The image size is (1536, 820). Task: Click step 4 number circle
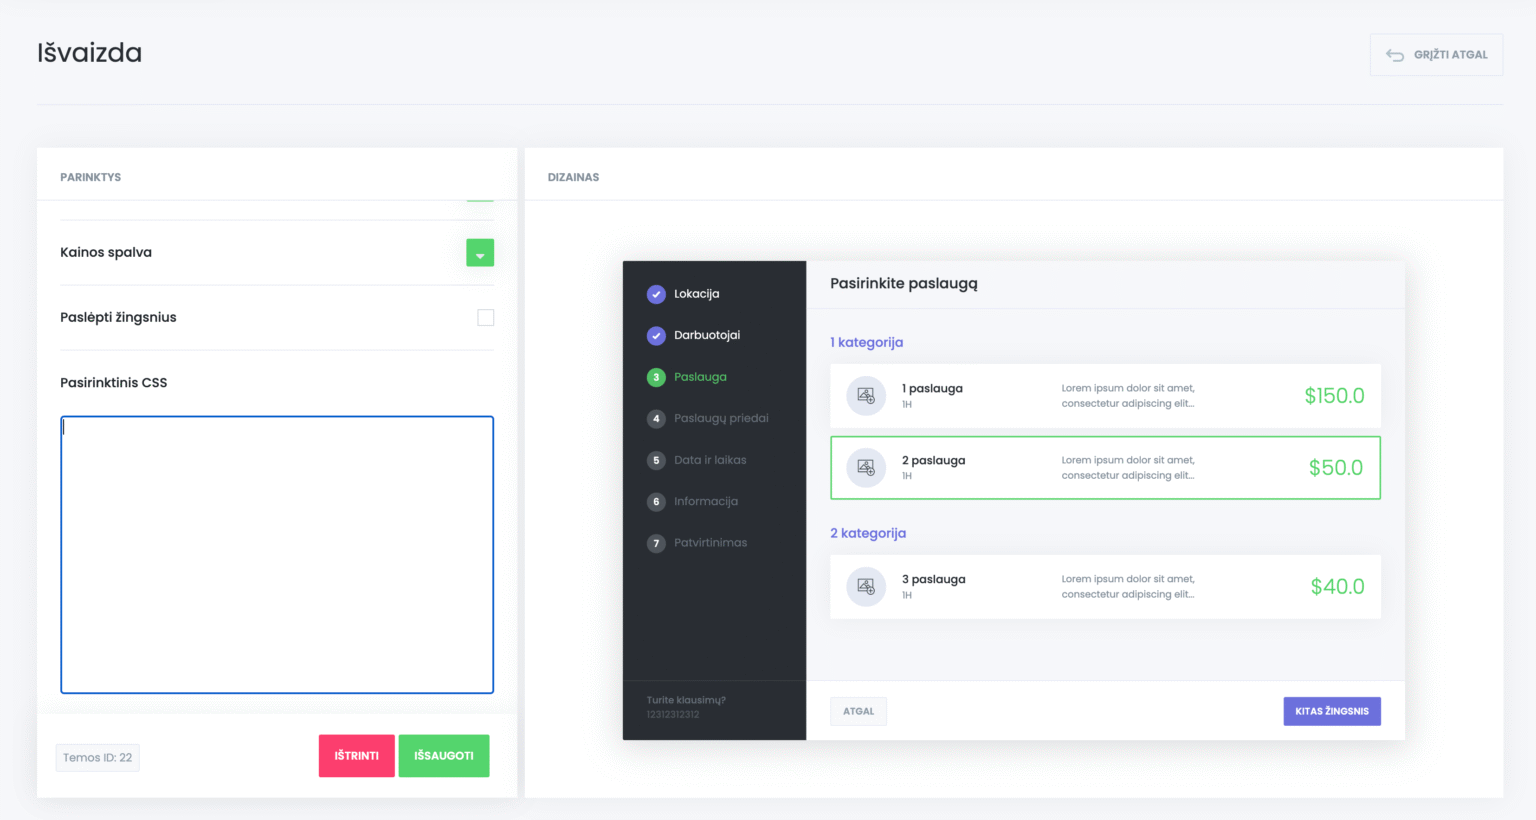(x=656, y=419)
